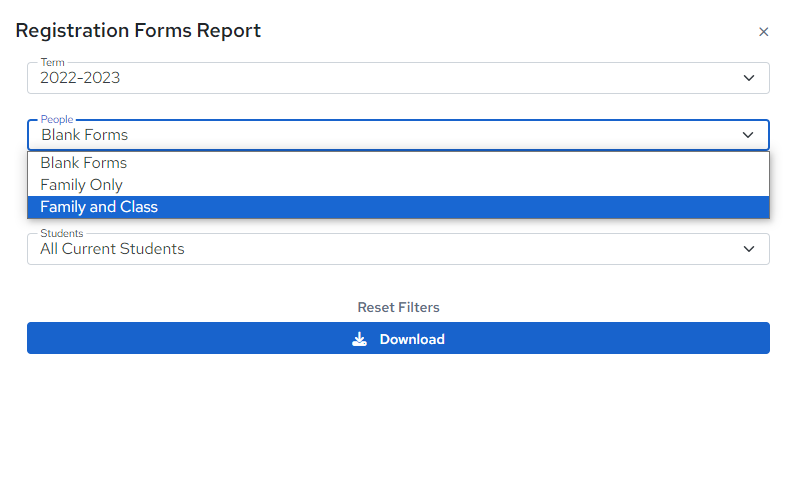Screen dimensions: 797x504
Task: Click the Registration Forms Report heading
Action: [x=138, y=30]
